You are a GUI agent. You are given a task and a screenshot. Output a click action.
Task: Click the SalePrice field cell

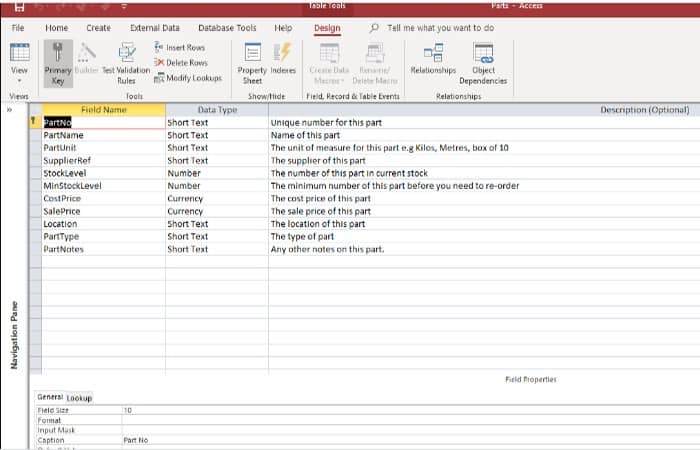point(104,211)
